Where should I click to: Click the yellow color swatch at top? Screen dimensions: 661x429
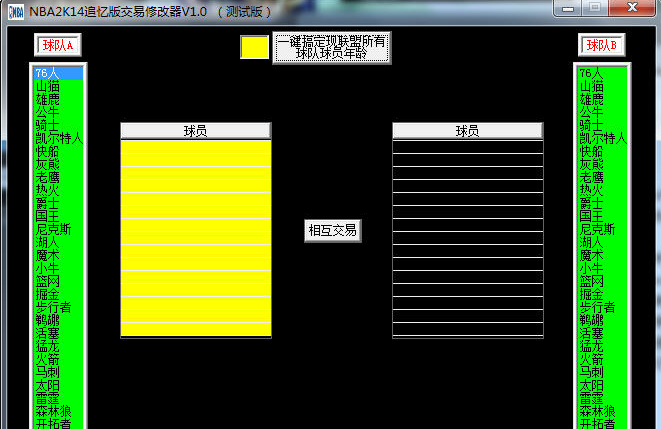tap(255, 47)
